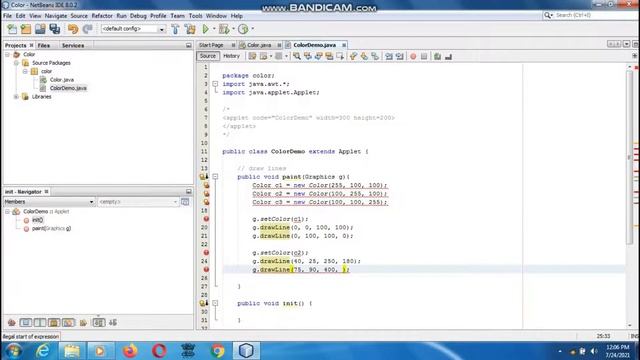Screen dimensions: 640x360
Task: Click the Open Project icon
Action: pyautogui.click(x=40, y=29)
